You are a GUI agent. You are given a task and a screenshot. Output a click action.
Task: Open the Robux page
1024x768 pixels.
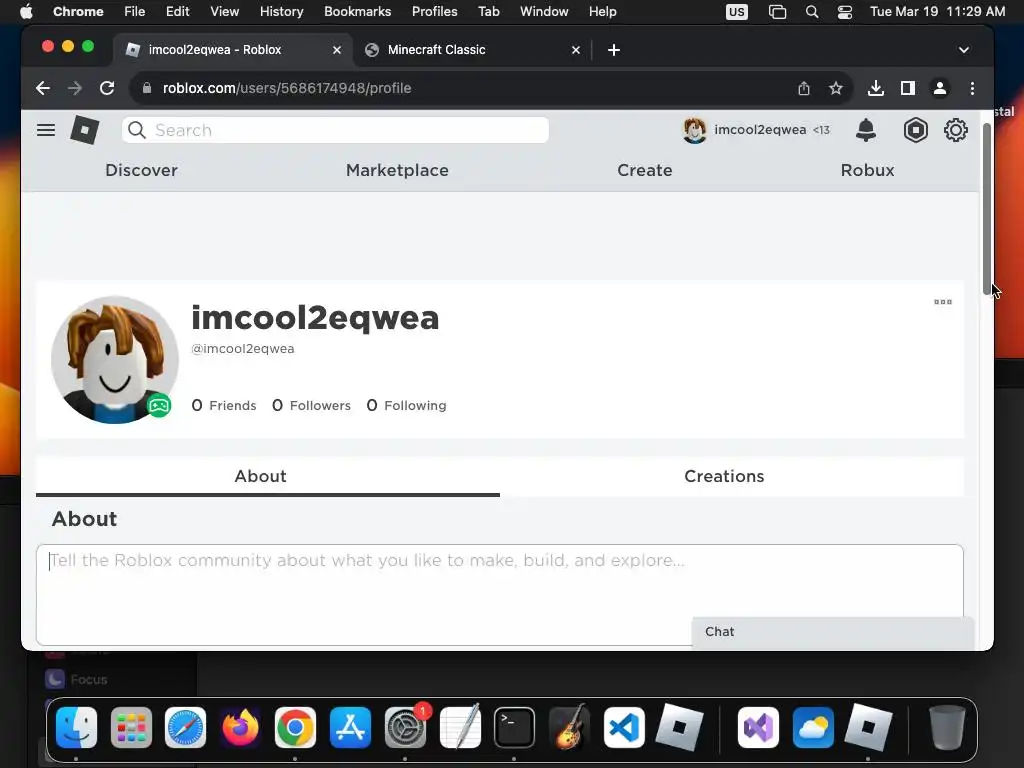click(867, 170)
